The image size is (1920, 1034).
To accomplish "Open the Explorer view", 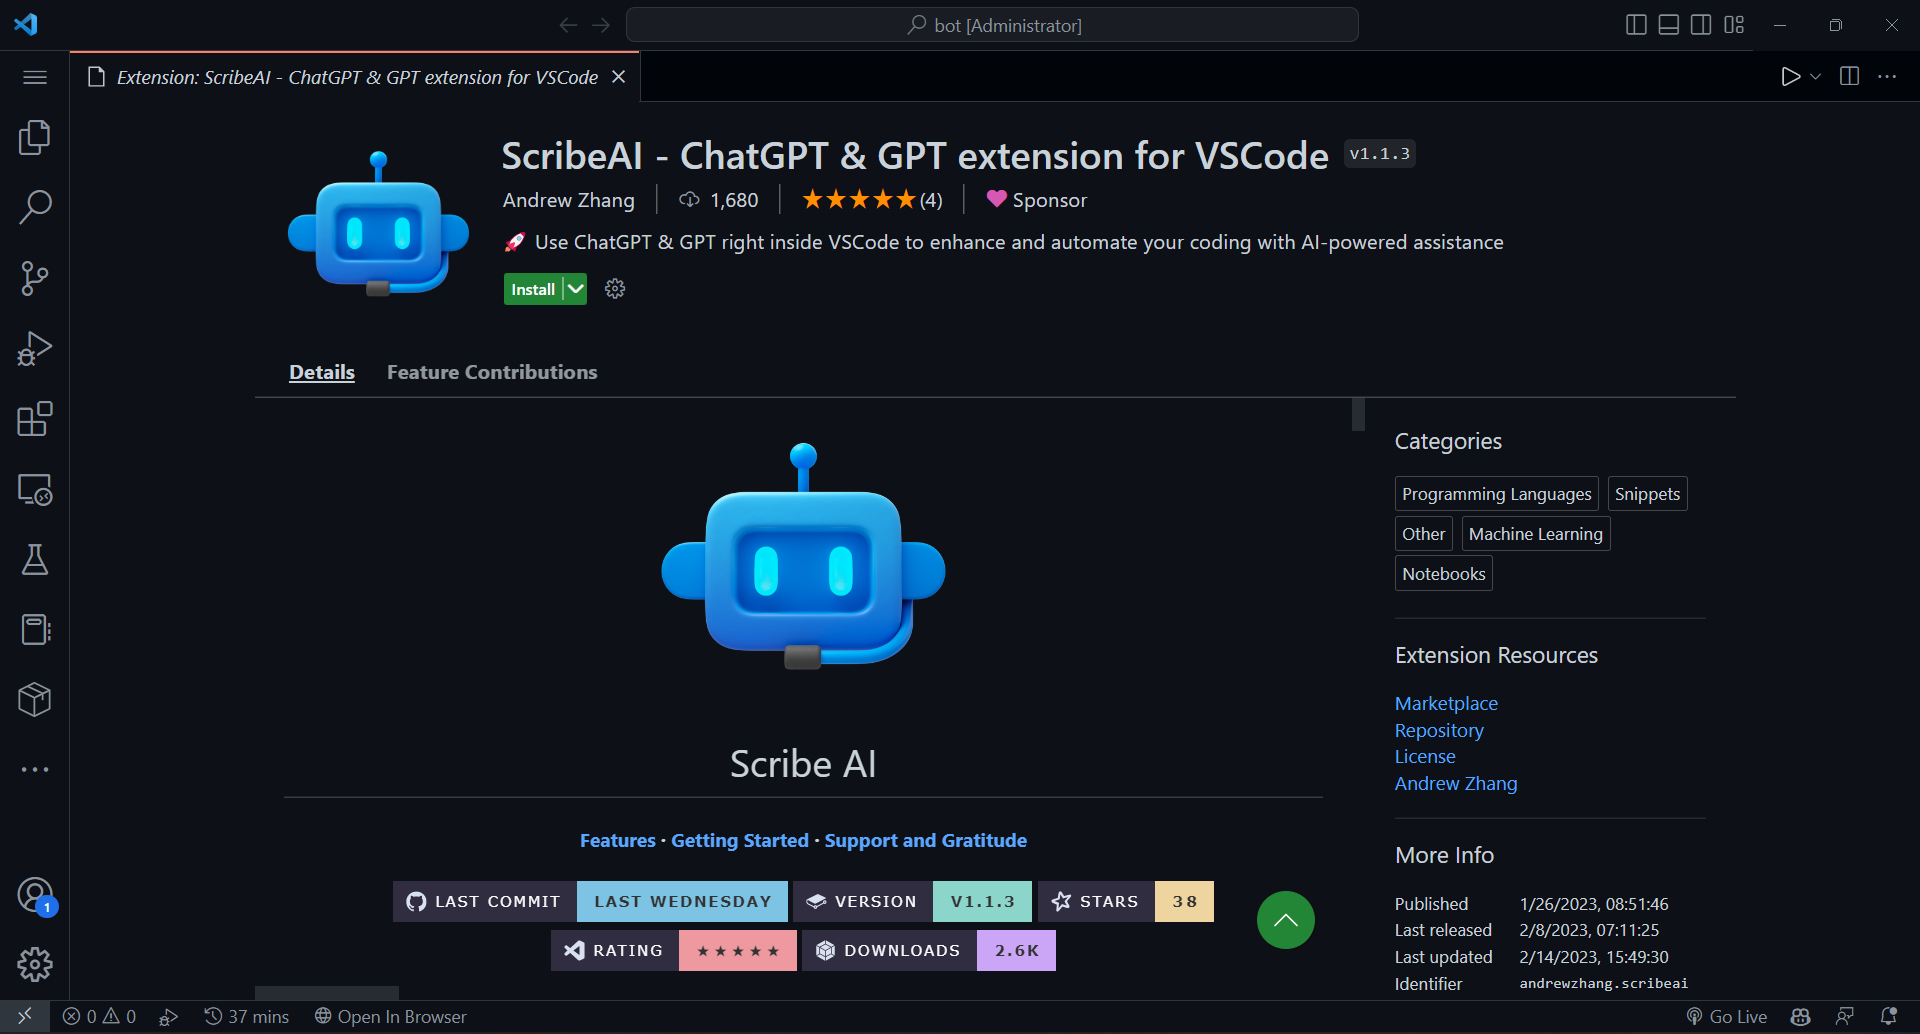I will click(x=35, y=138).
